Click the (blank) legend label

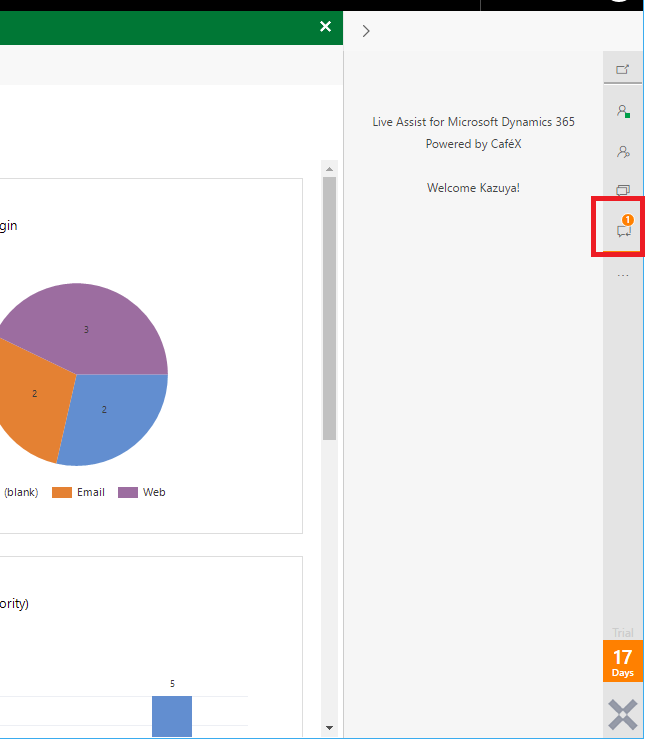21,493
